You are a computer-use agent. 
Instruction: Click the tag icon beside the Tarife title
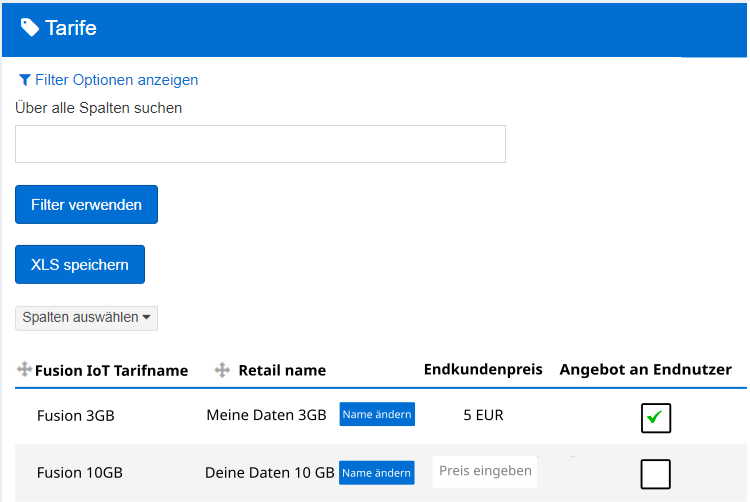(x=30, y=27)
